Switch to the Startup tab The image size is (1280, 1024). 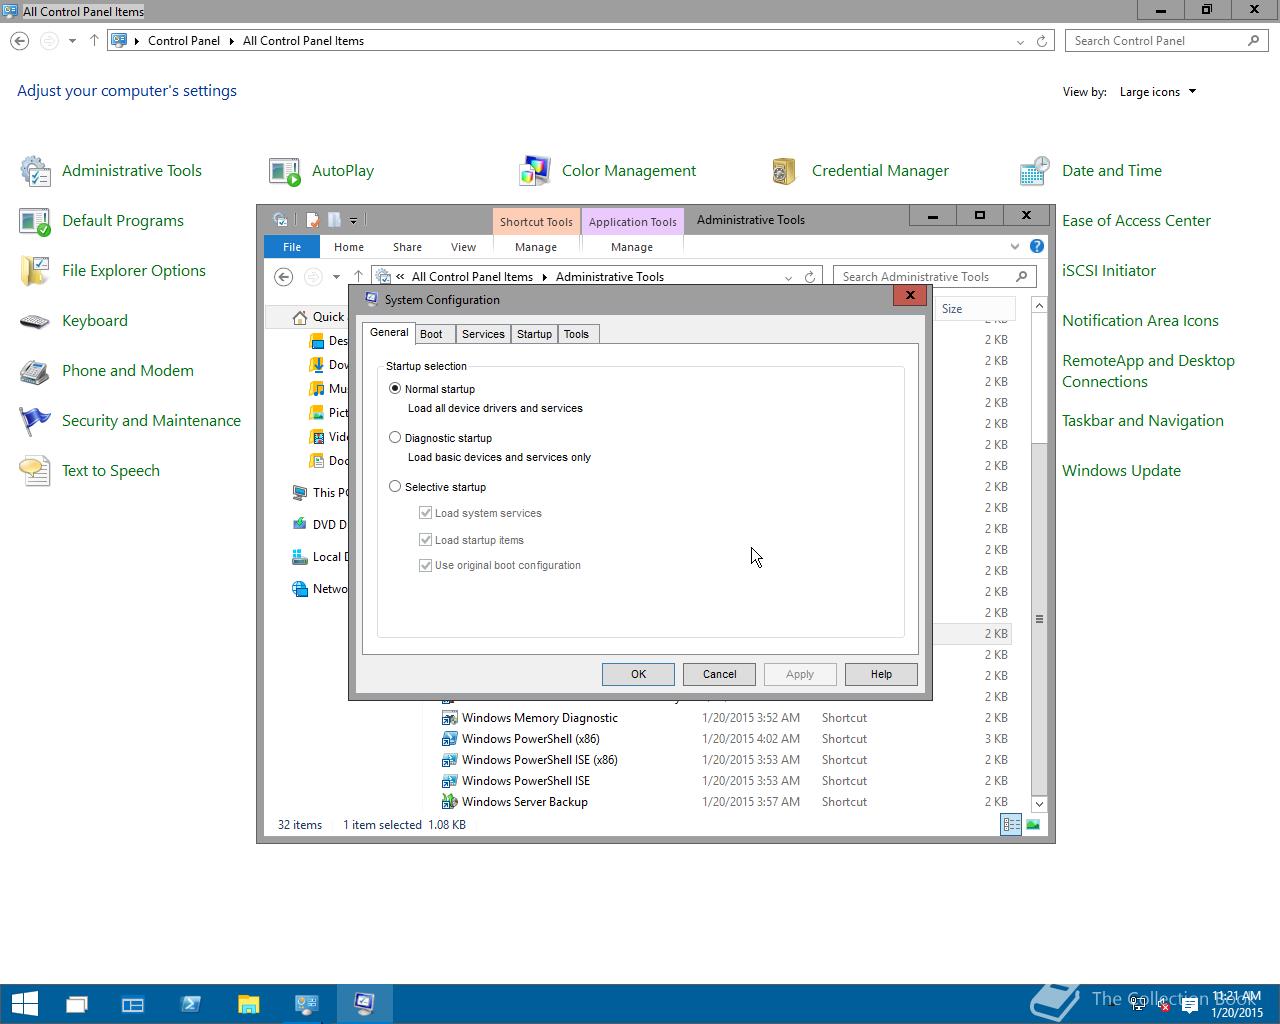[534, 334]
